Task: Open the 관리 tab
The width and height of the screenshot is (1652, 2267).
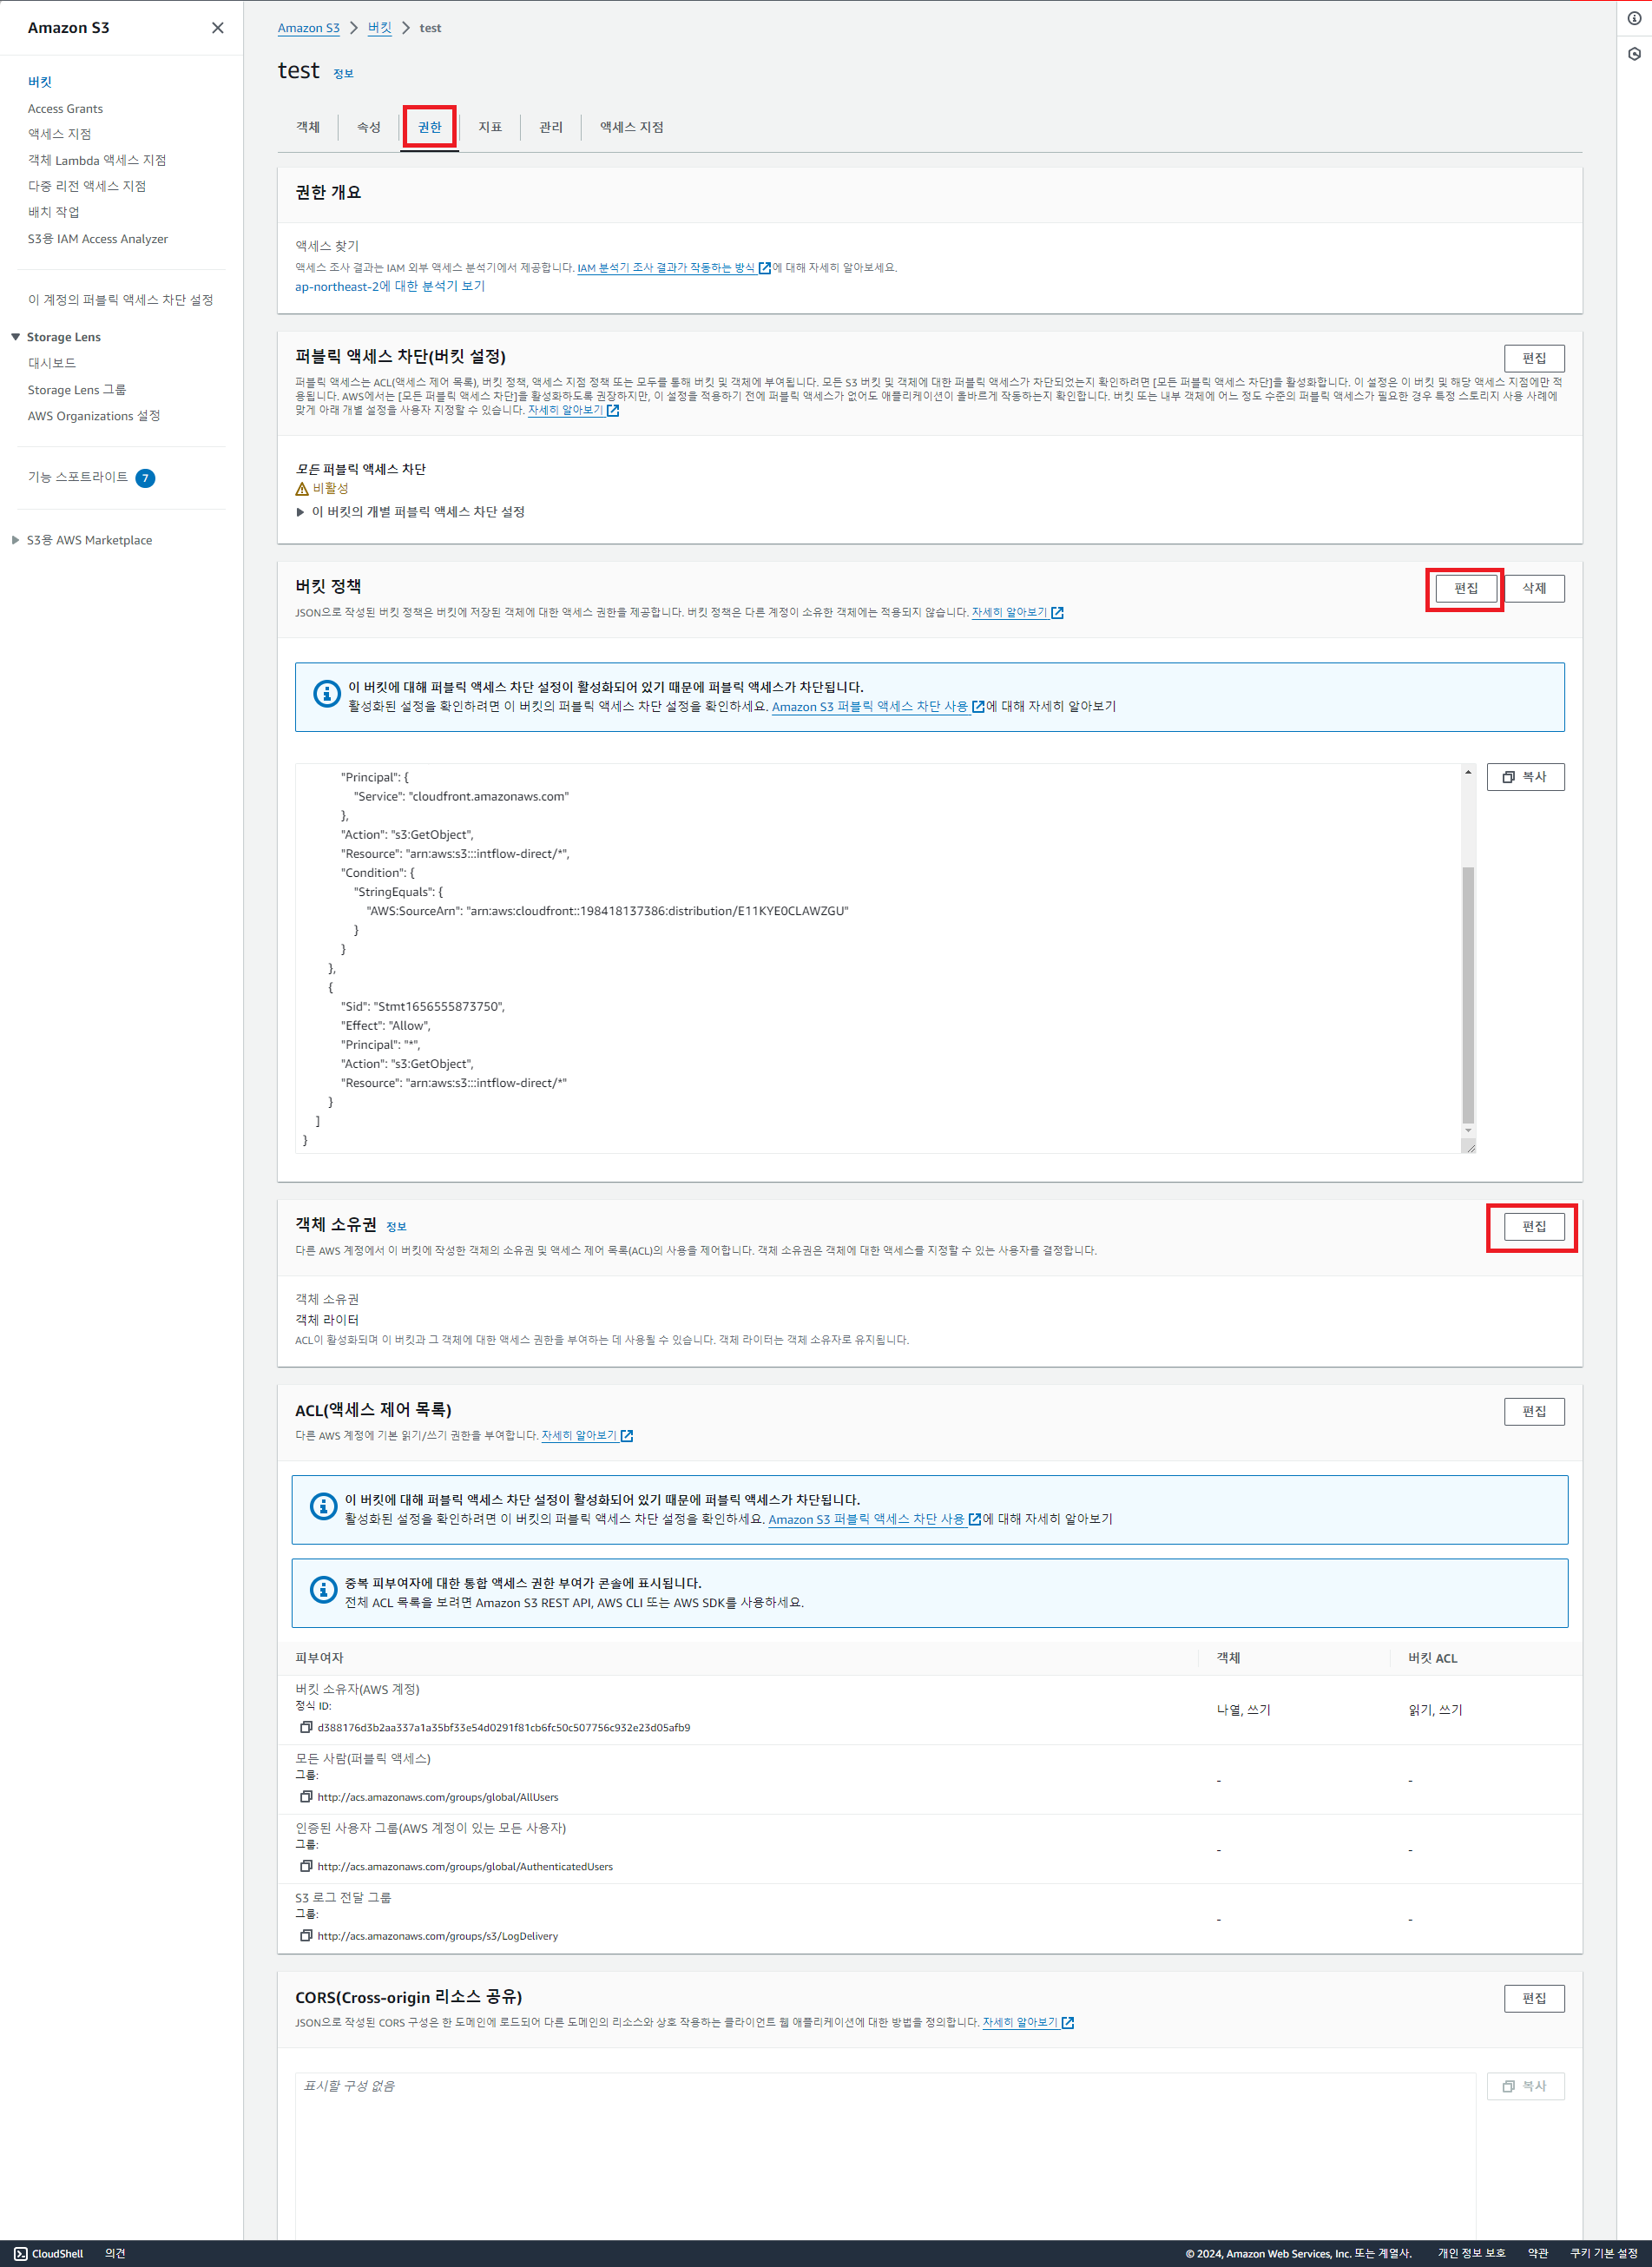Action: (551, 127)
